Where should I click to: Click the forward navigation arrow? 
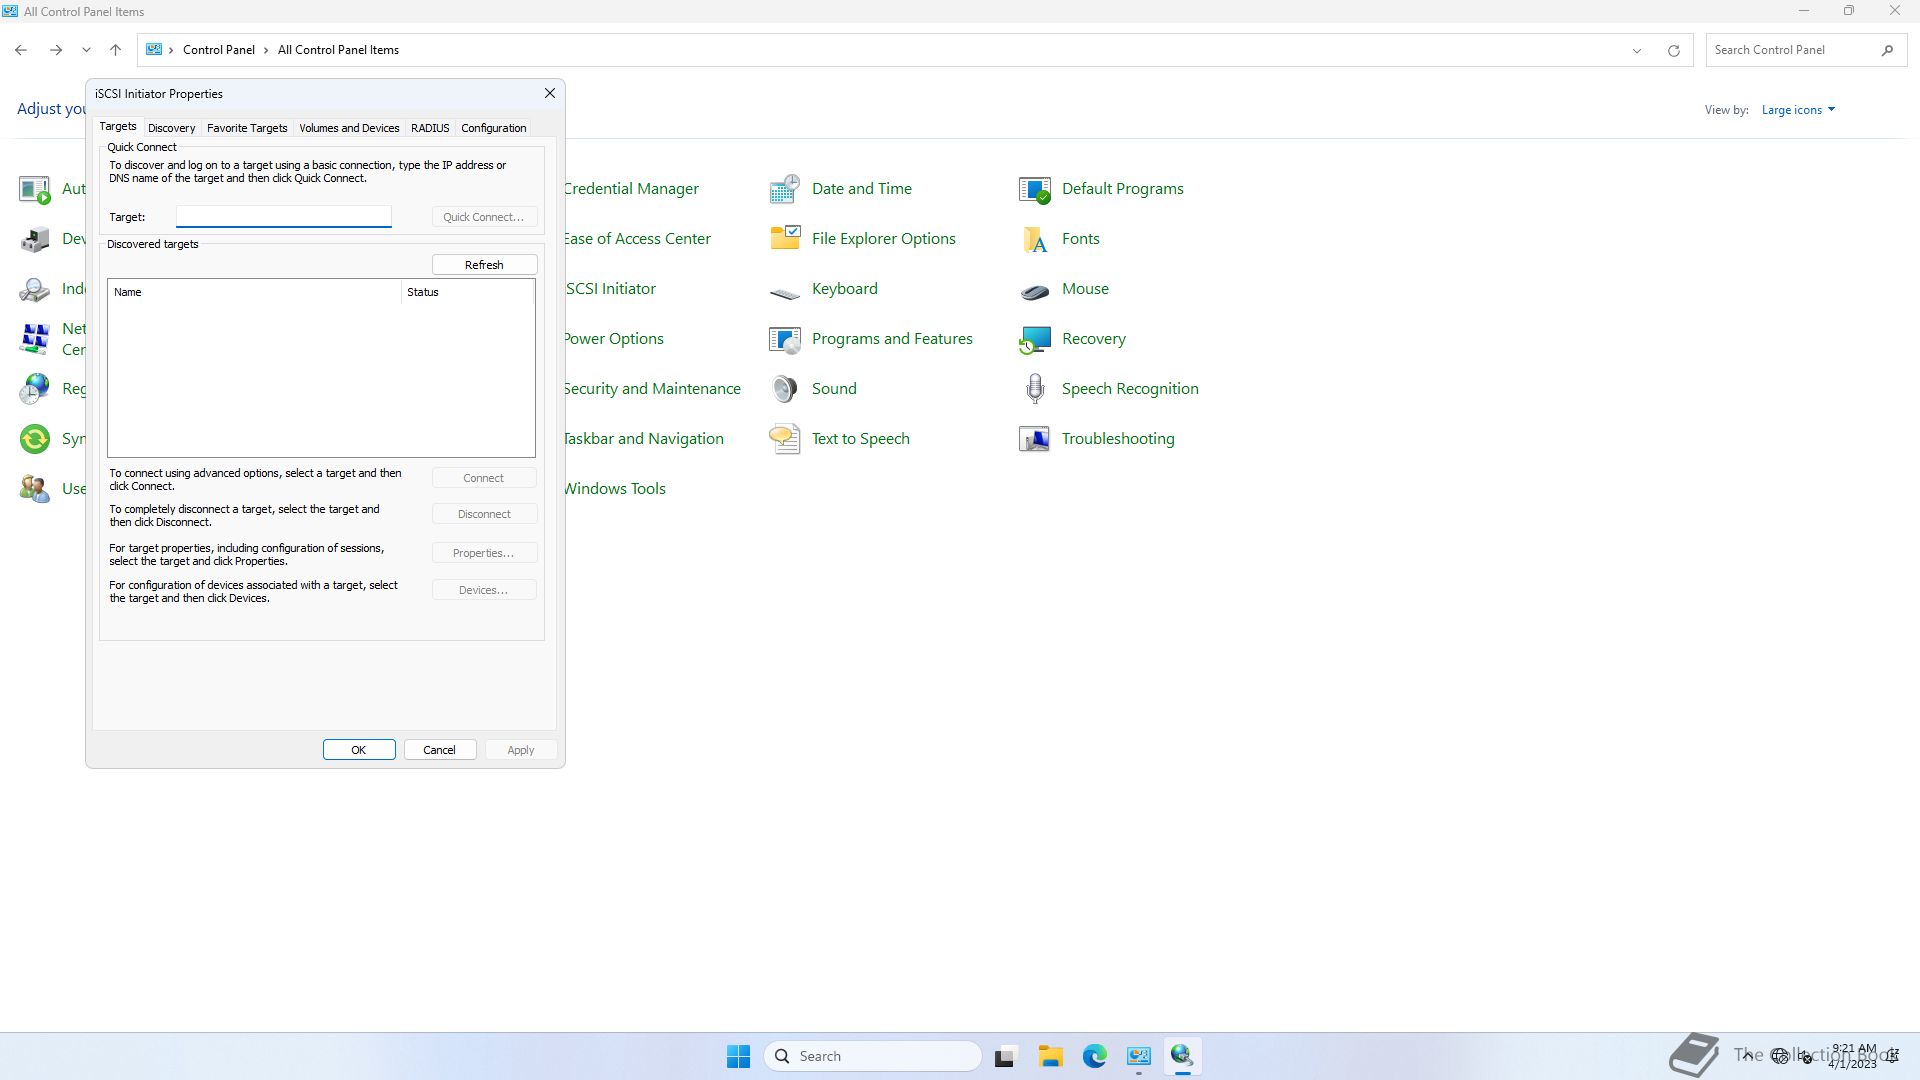pos(56,50)
